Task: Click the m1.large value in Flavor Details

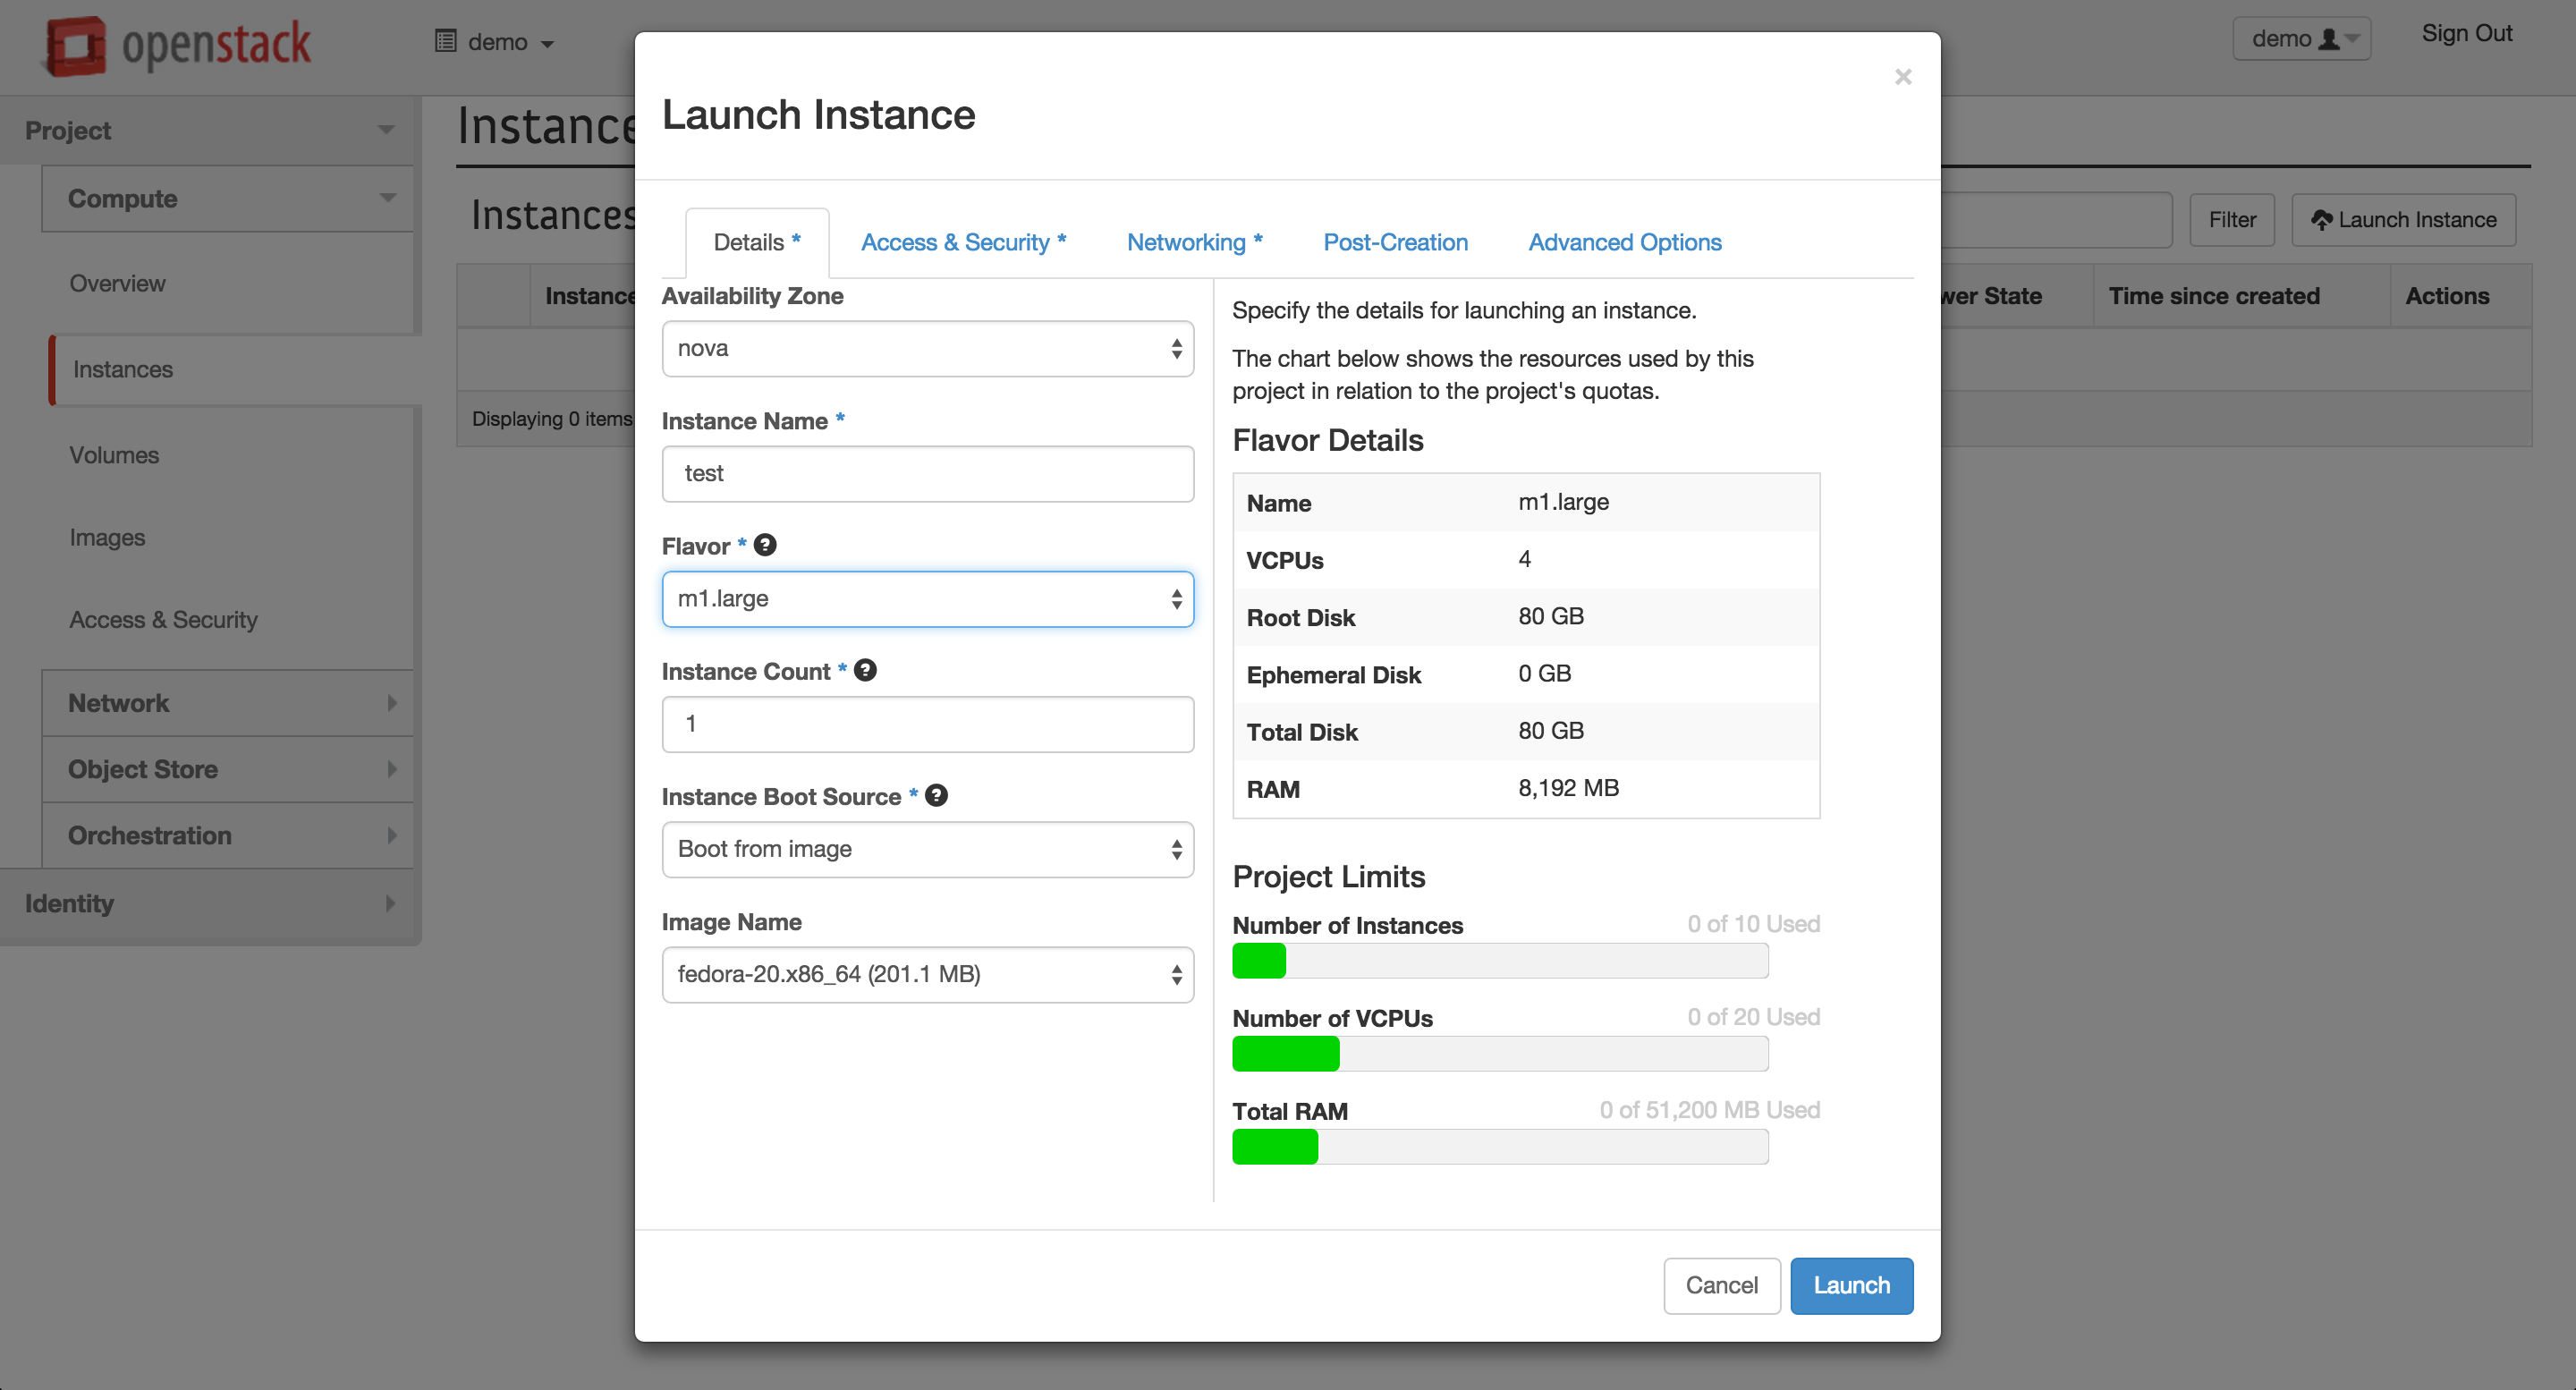Action: pos(1563,502)
